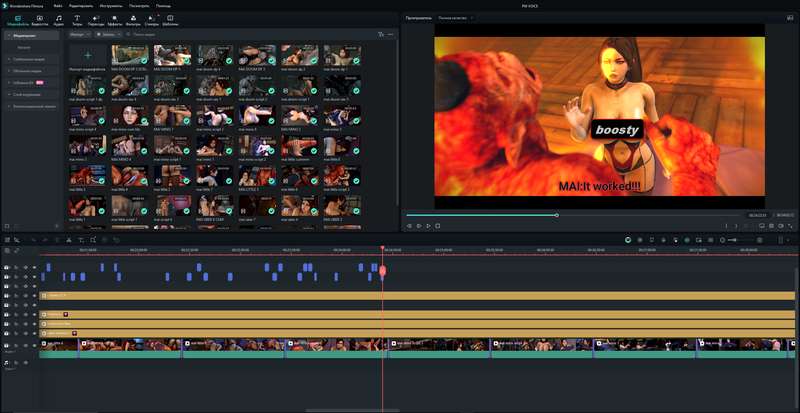Click the delete icon in the timeline toolbar
The height and width of the screenshot is (413, 800).
point(57,239)
